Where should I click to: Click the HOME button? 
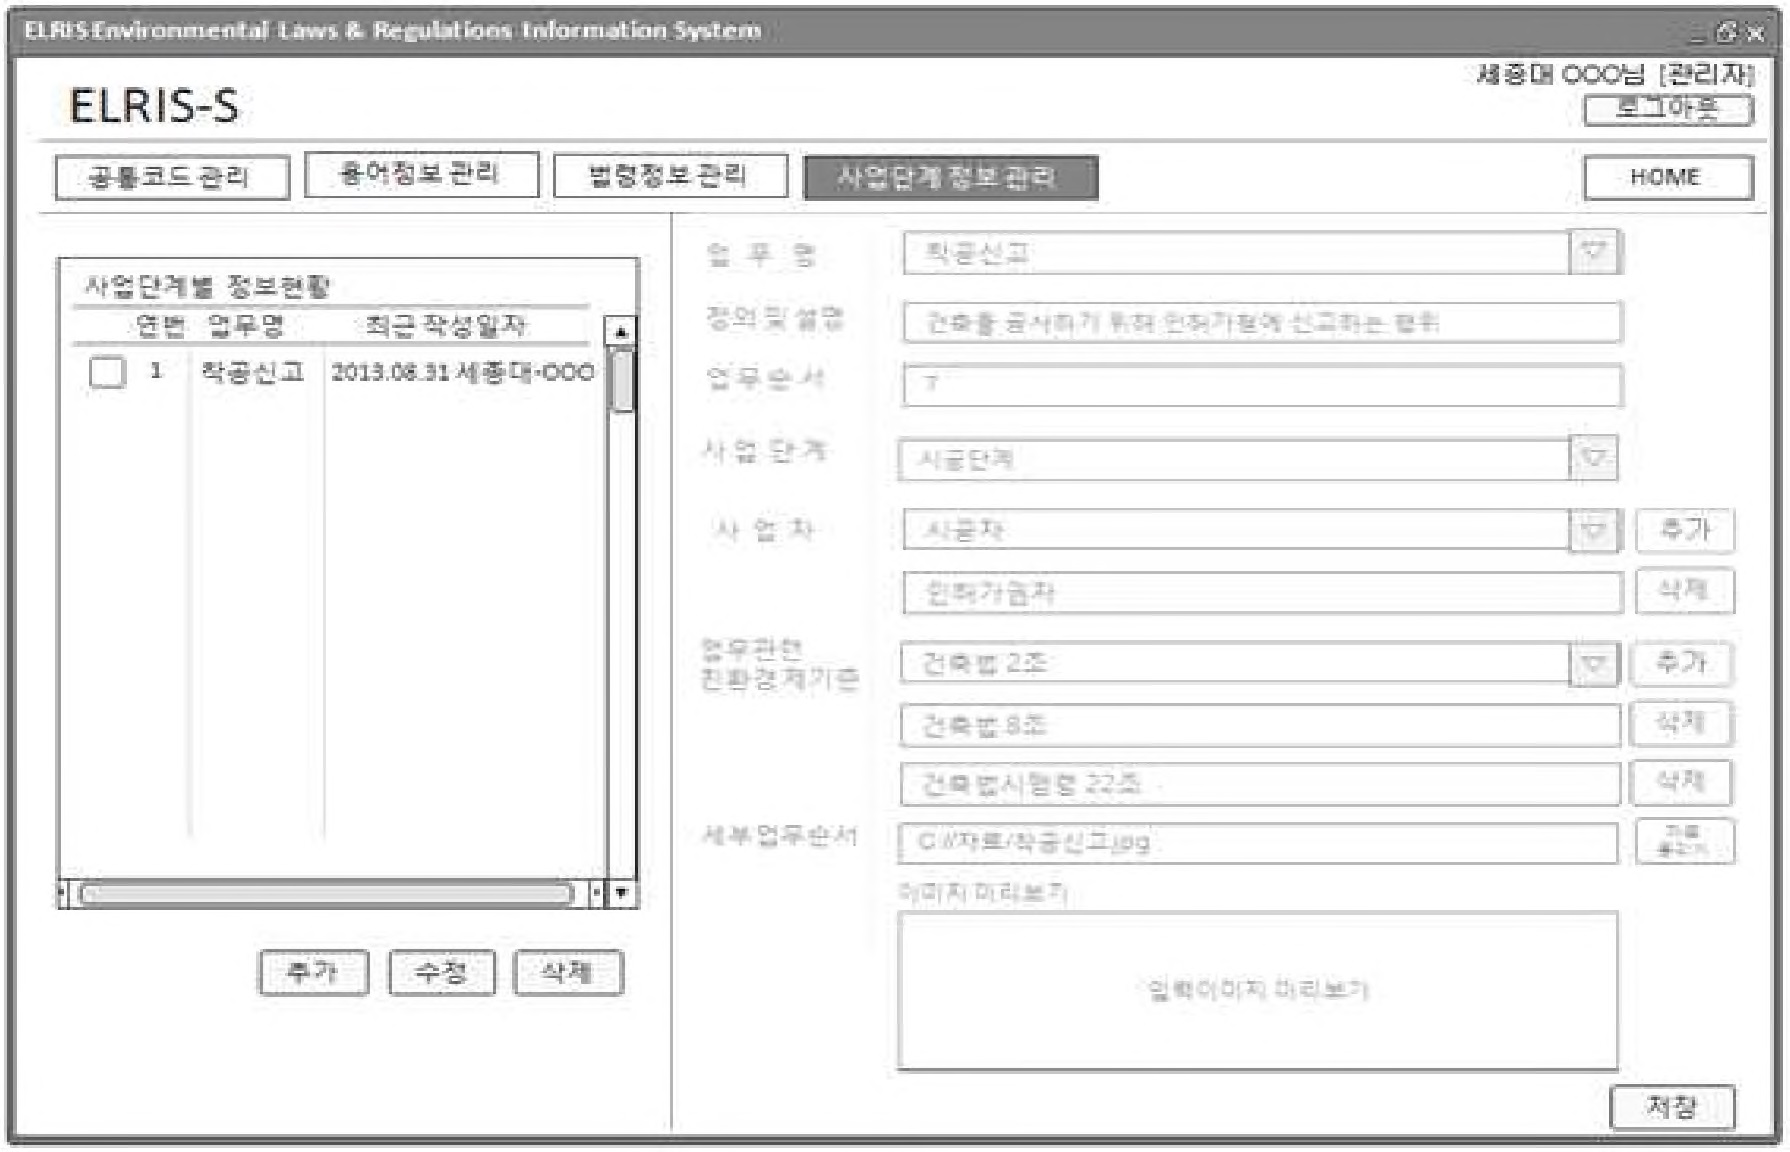coord(1668,178)
